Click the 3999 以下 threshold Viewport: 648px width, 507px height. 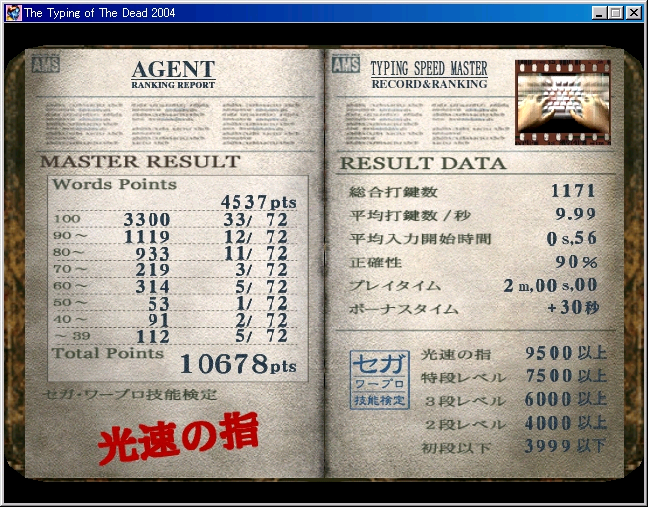click(565, 446)
